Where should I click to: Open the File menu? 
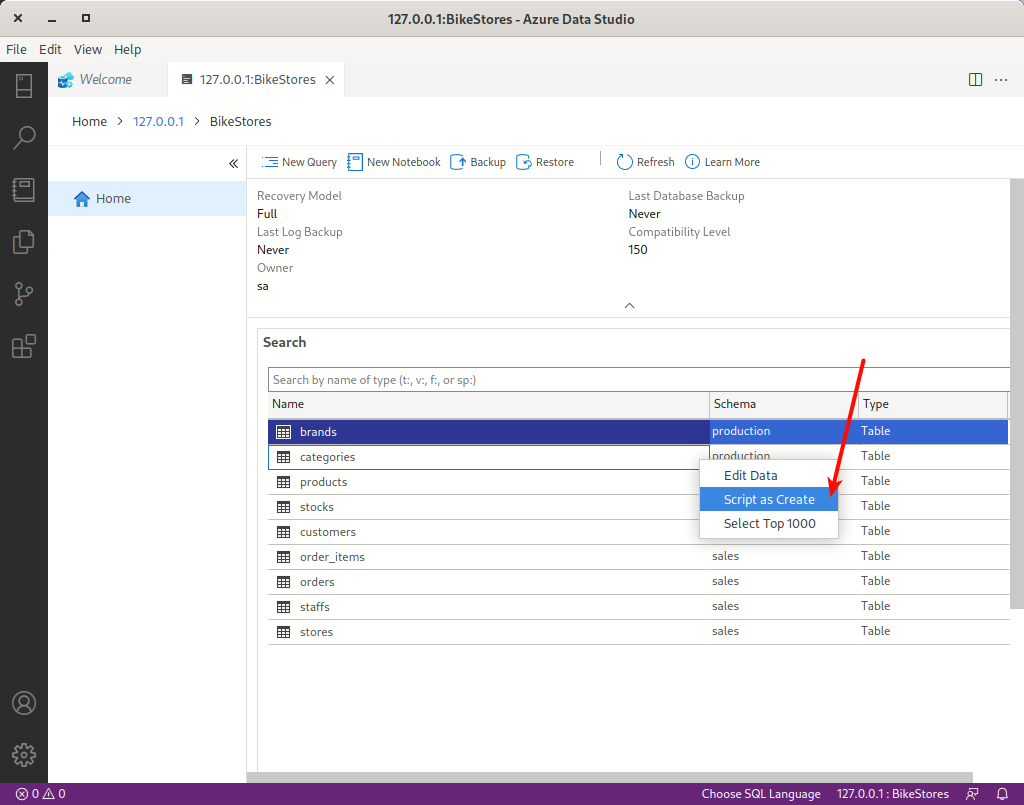pos(16,49)
